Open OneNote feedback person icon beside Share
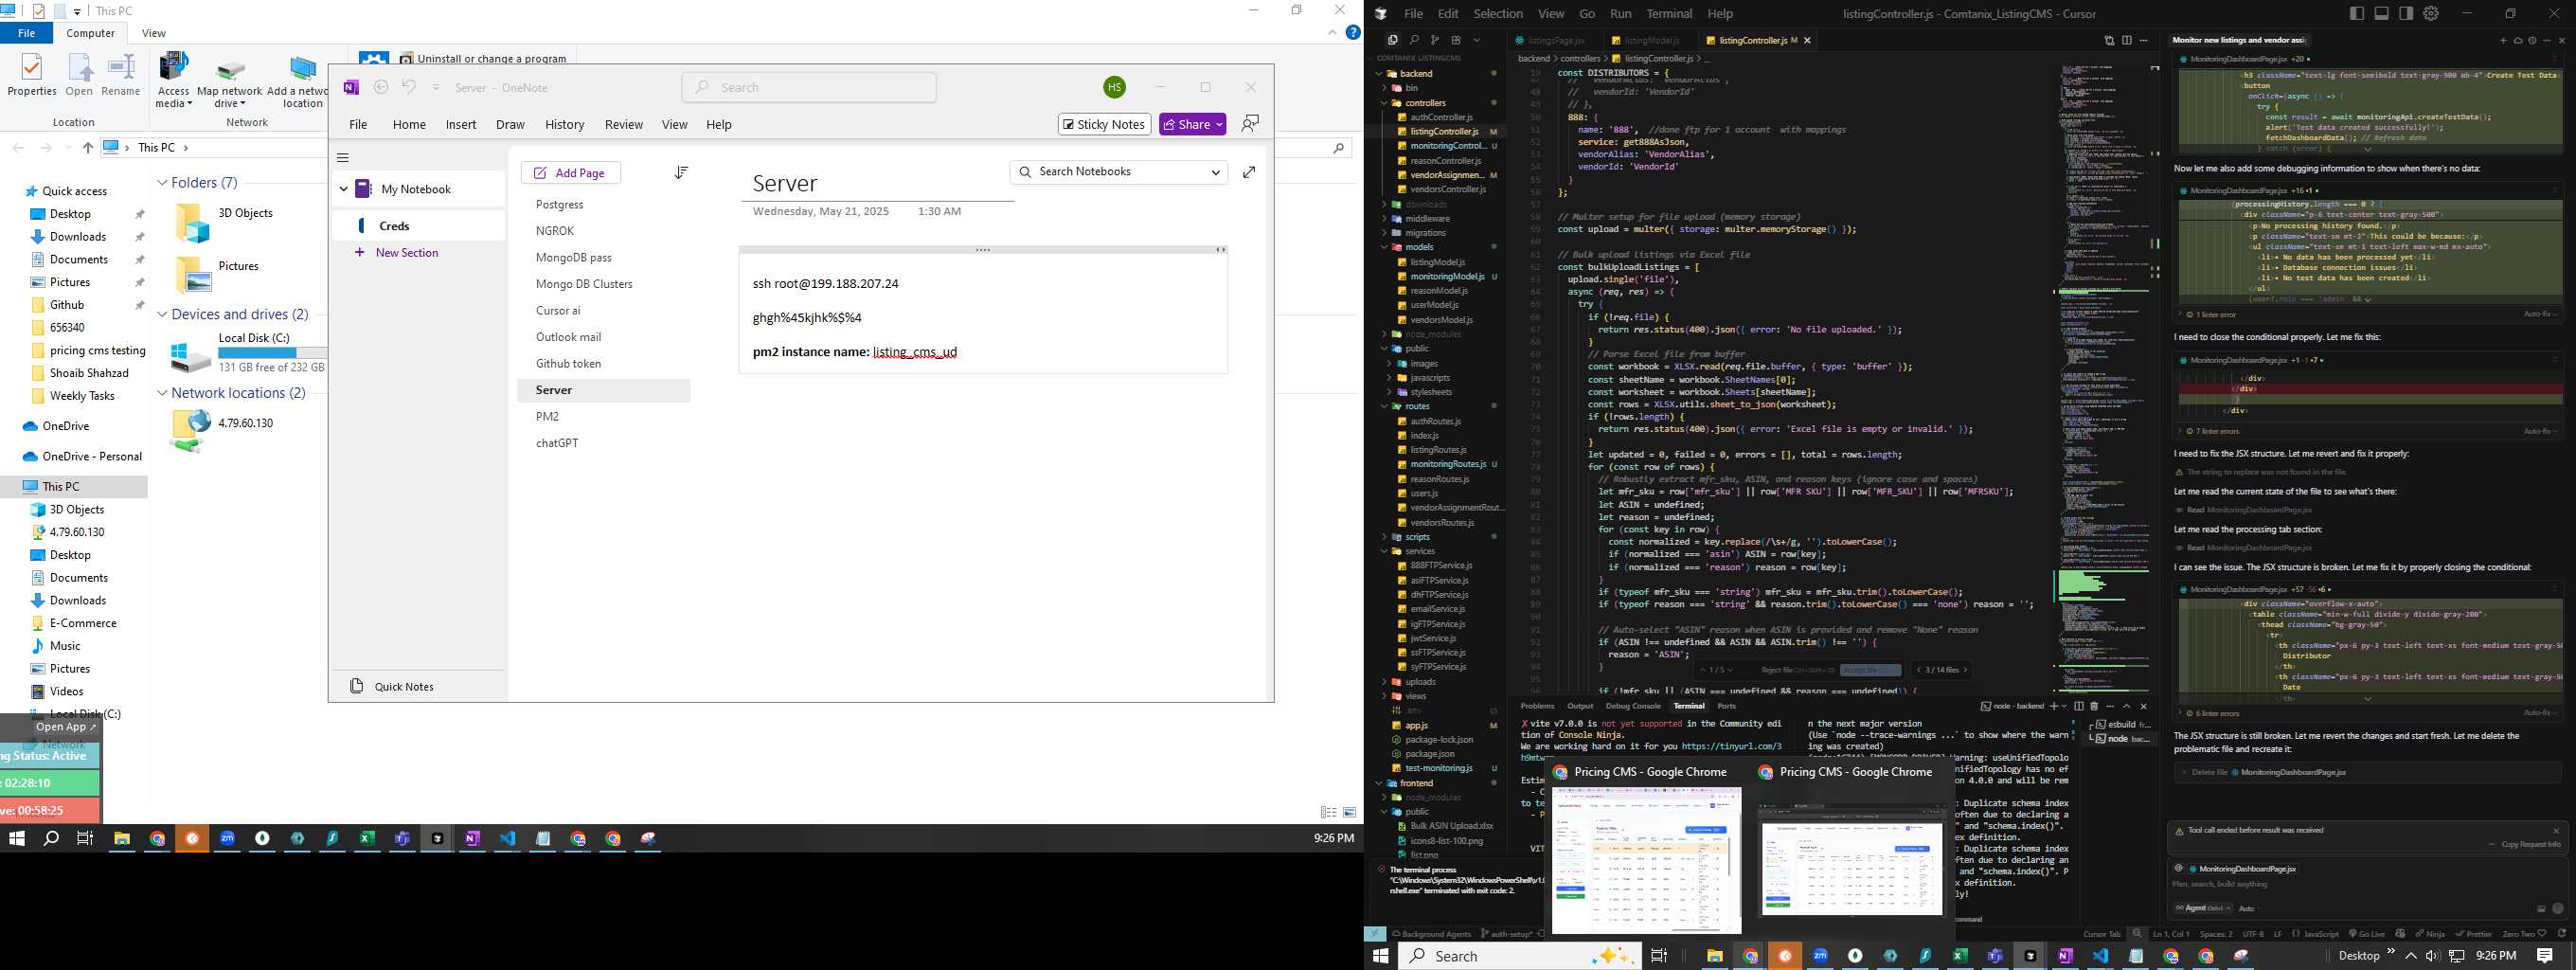The width and height of the screenshot is (2576, 970). coord(1250,124)
